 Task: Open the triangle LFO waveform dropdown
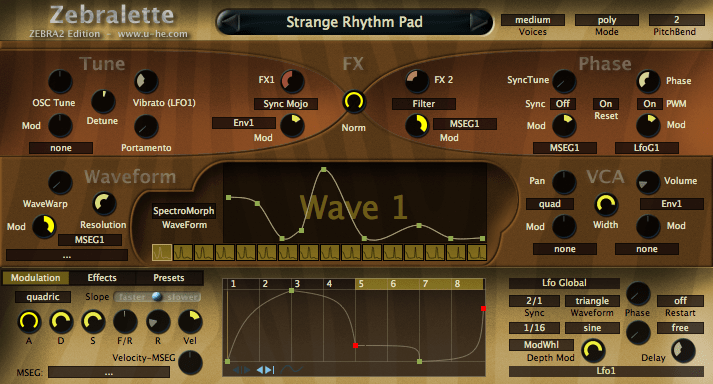(592, 301)
